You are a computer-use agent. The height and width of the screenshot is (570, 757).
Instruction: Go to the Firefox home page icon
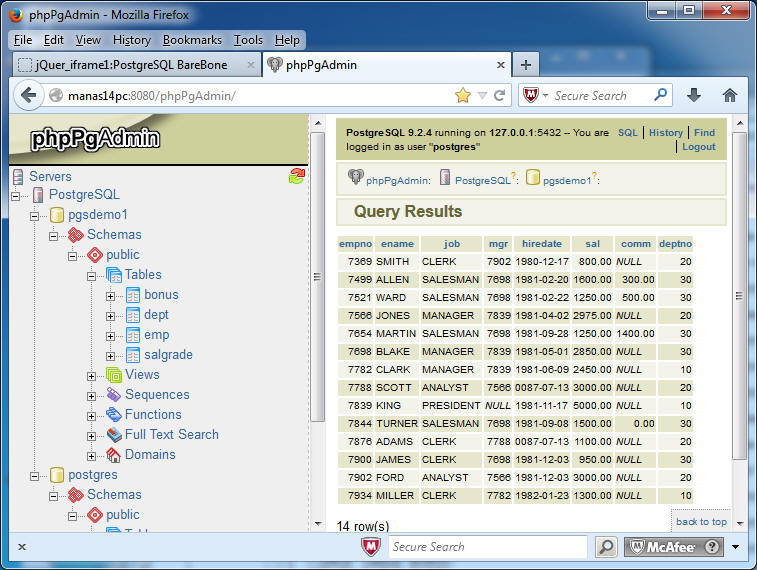730,95
